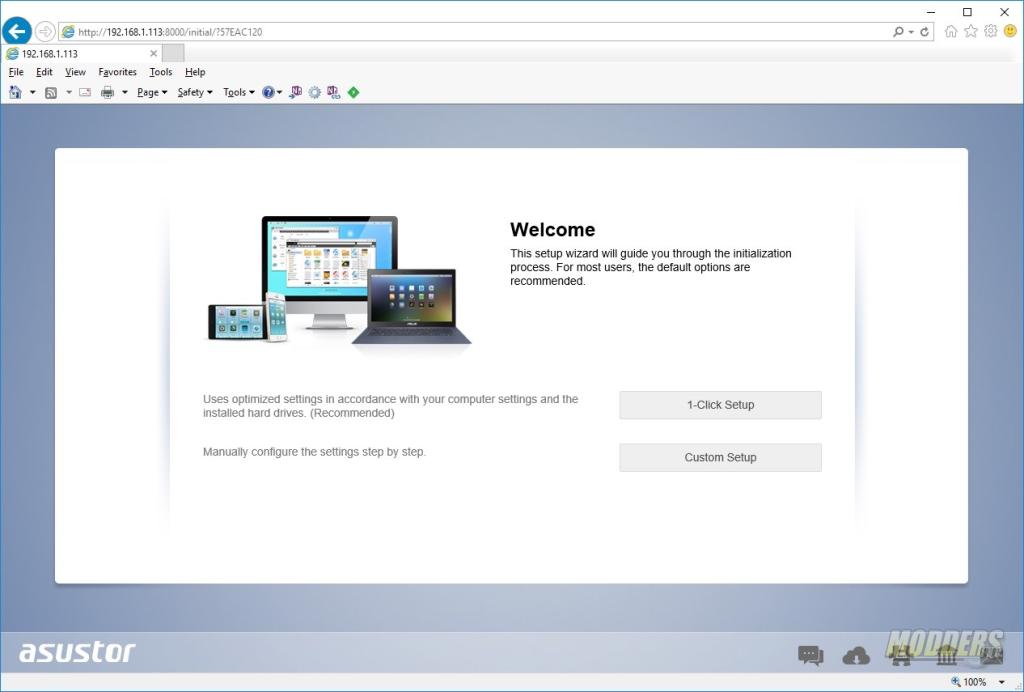Open the Favorites menu
This screenshot has height=692, width=1024.
117,72
